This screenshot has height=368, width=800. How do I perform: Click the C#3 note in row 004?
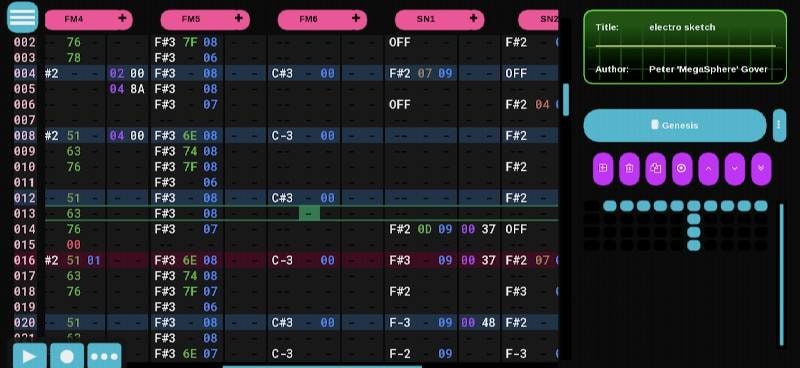pyautogui.click(x=282, y=73)
